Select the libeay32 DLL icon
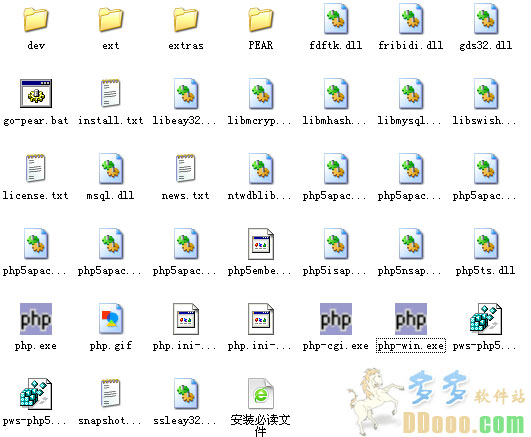This screenshot has width=531, height=437. click(x=186, y=94)
